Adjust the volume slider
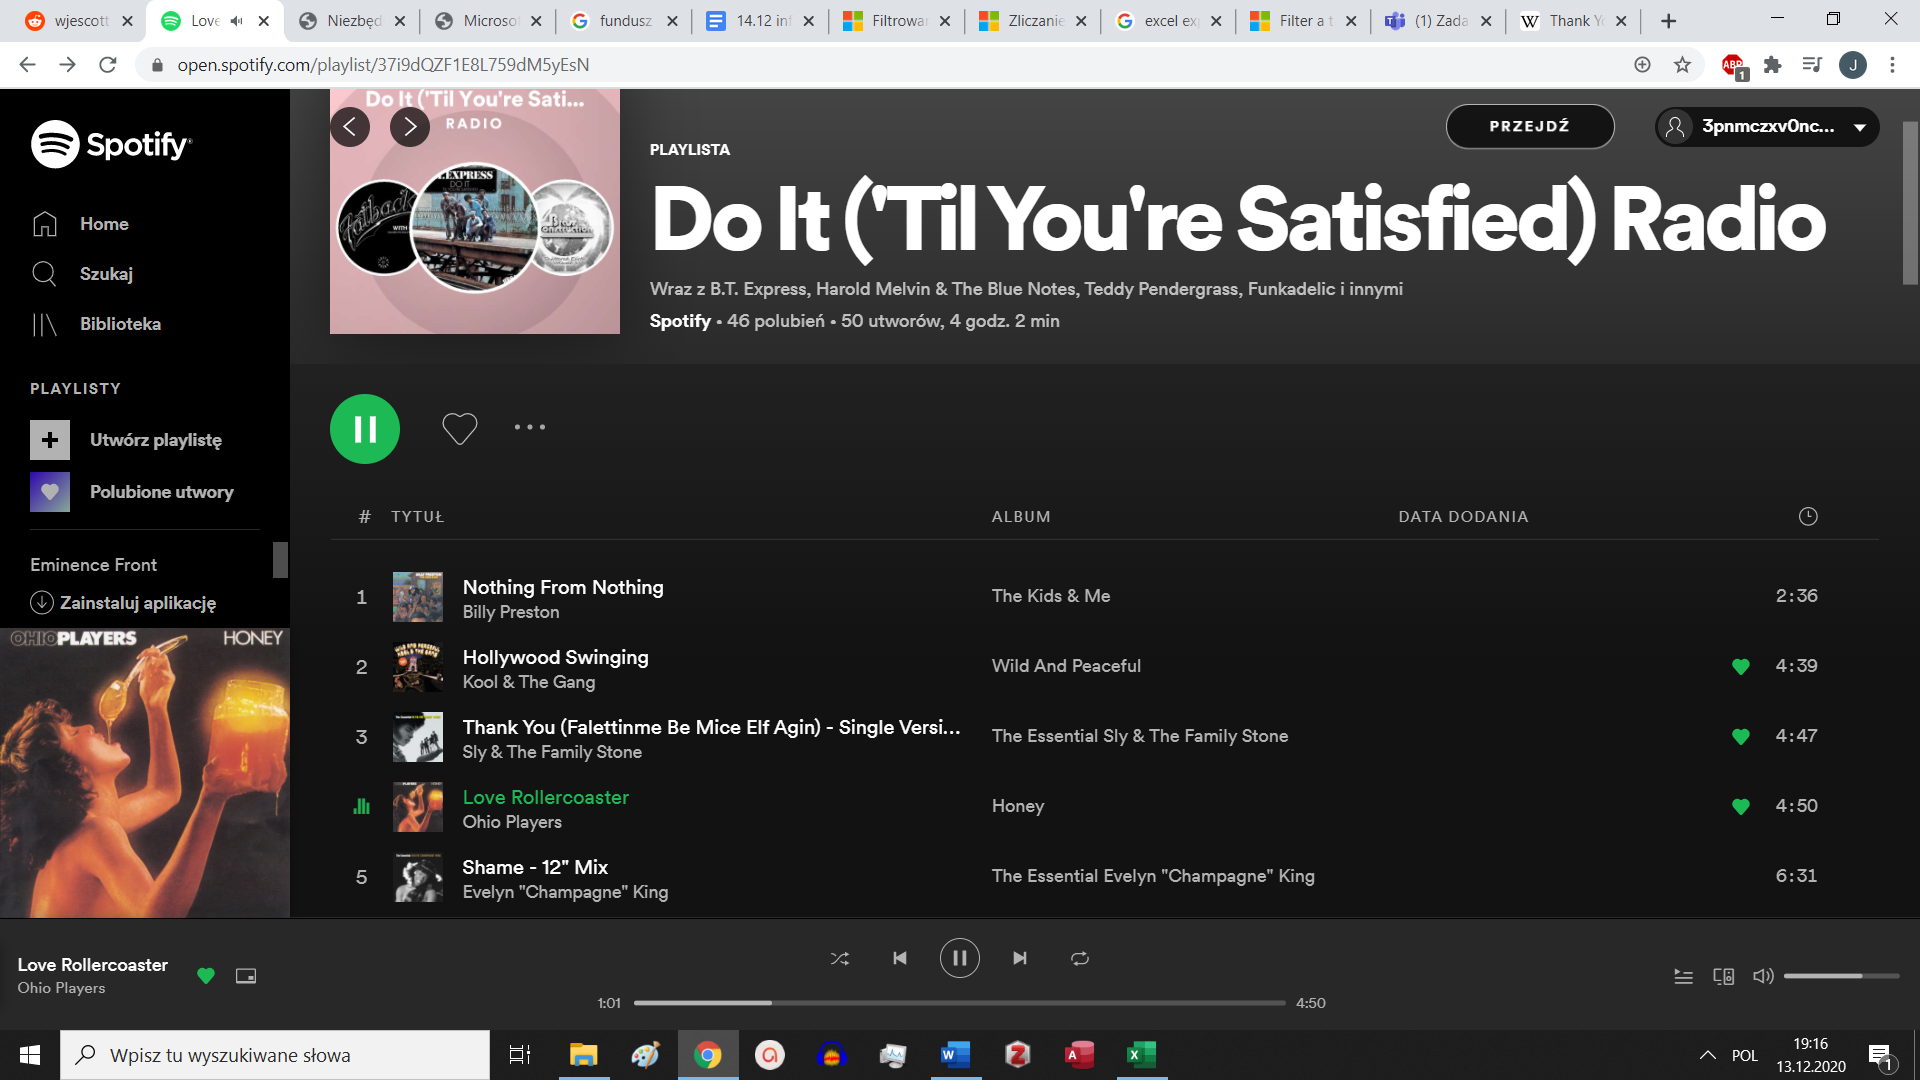The width and height of the screenshot is (1920, 1080). click(1841, 976)
